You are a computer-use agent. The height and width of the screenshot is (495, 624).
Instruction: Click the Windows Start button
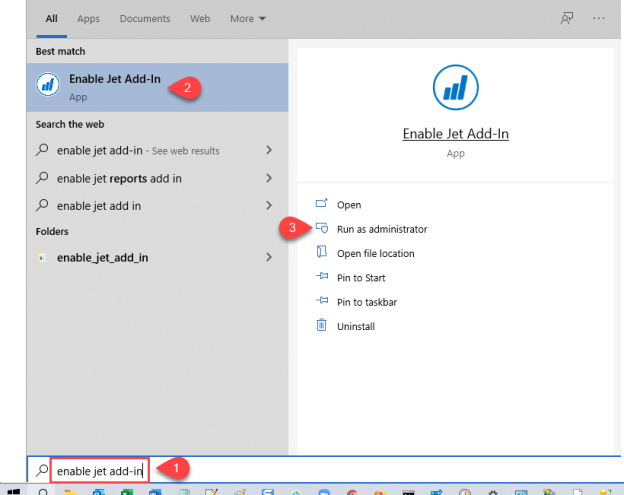(x=14, y=492)
